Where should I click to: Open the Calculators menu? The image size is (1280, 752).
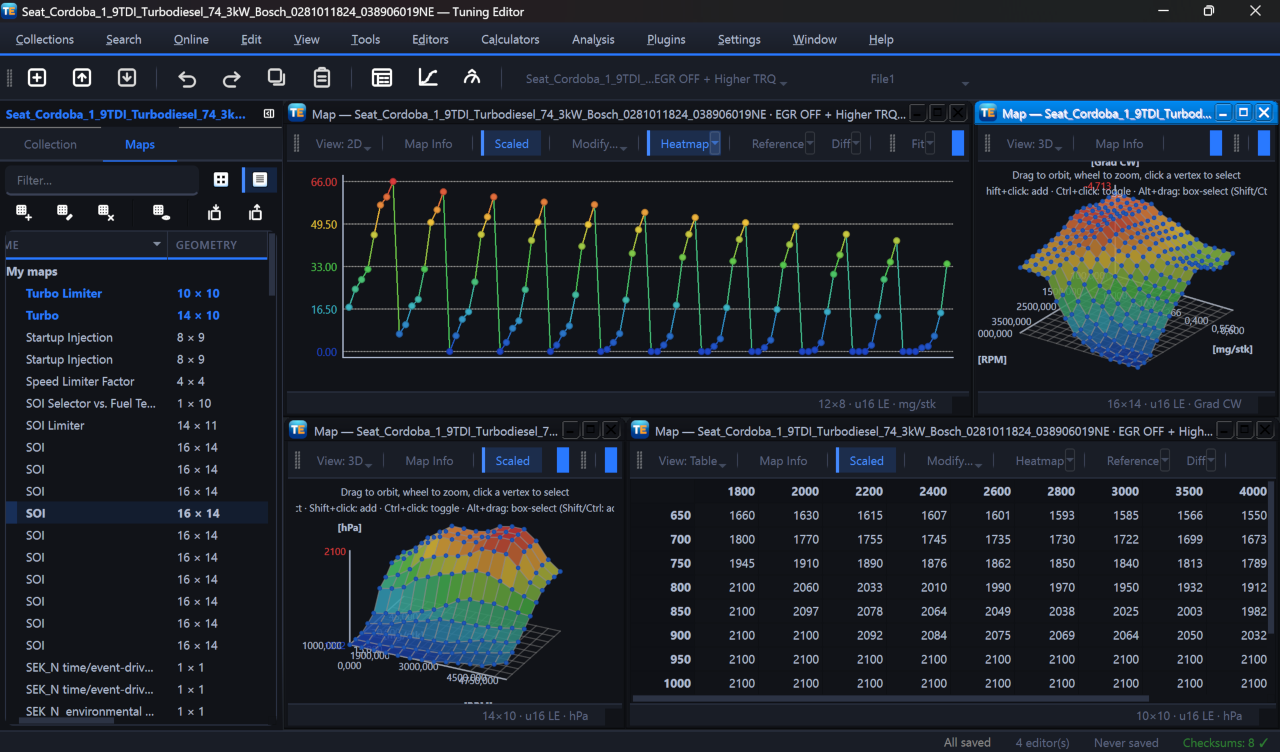510,39
